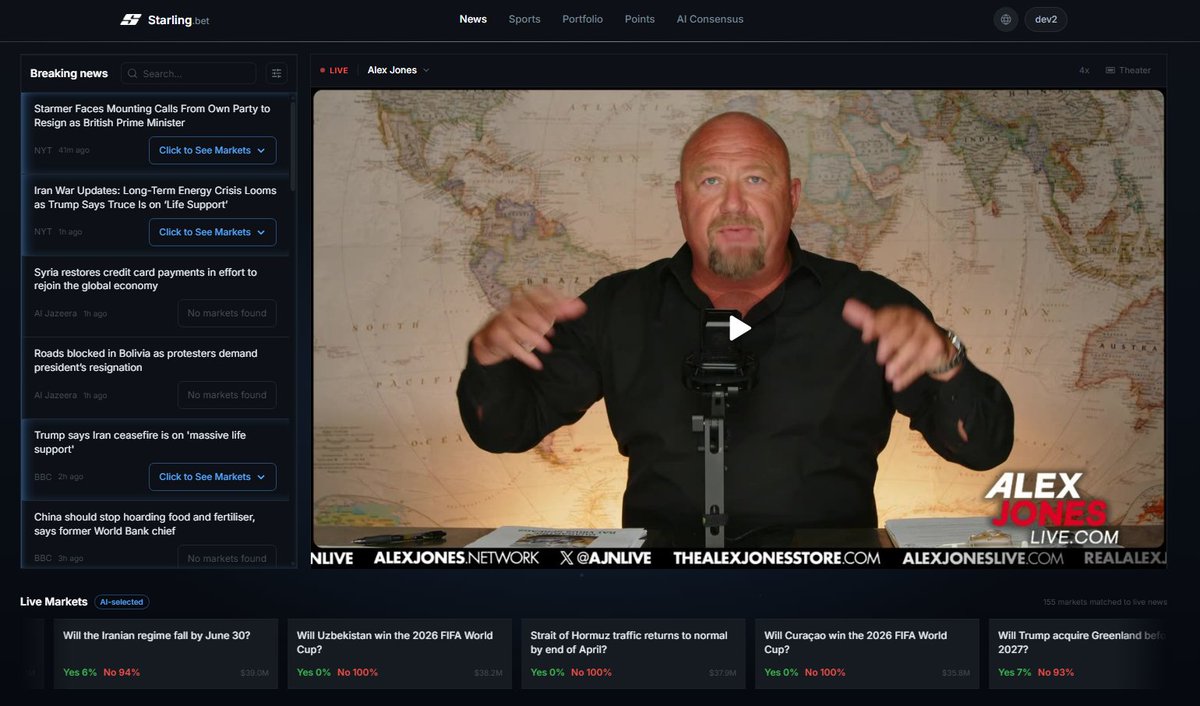Open Roads blocked in Bolivia headline
The width and height of the screenshot is (1200, 706).
point(145,361)
